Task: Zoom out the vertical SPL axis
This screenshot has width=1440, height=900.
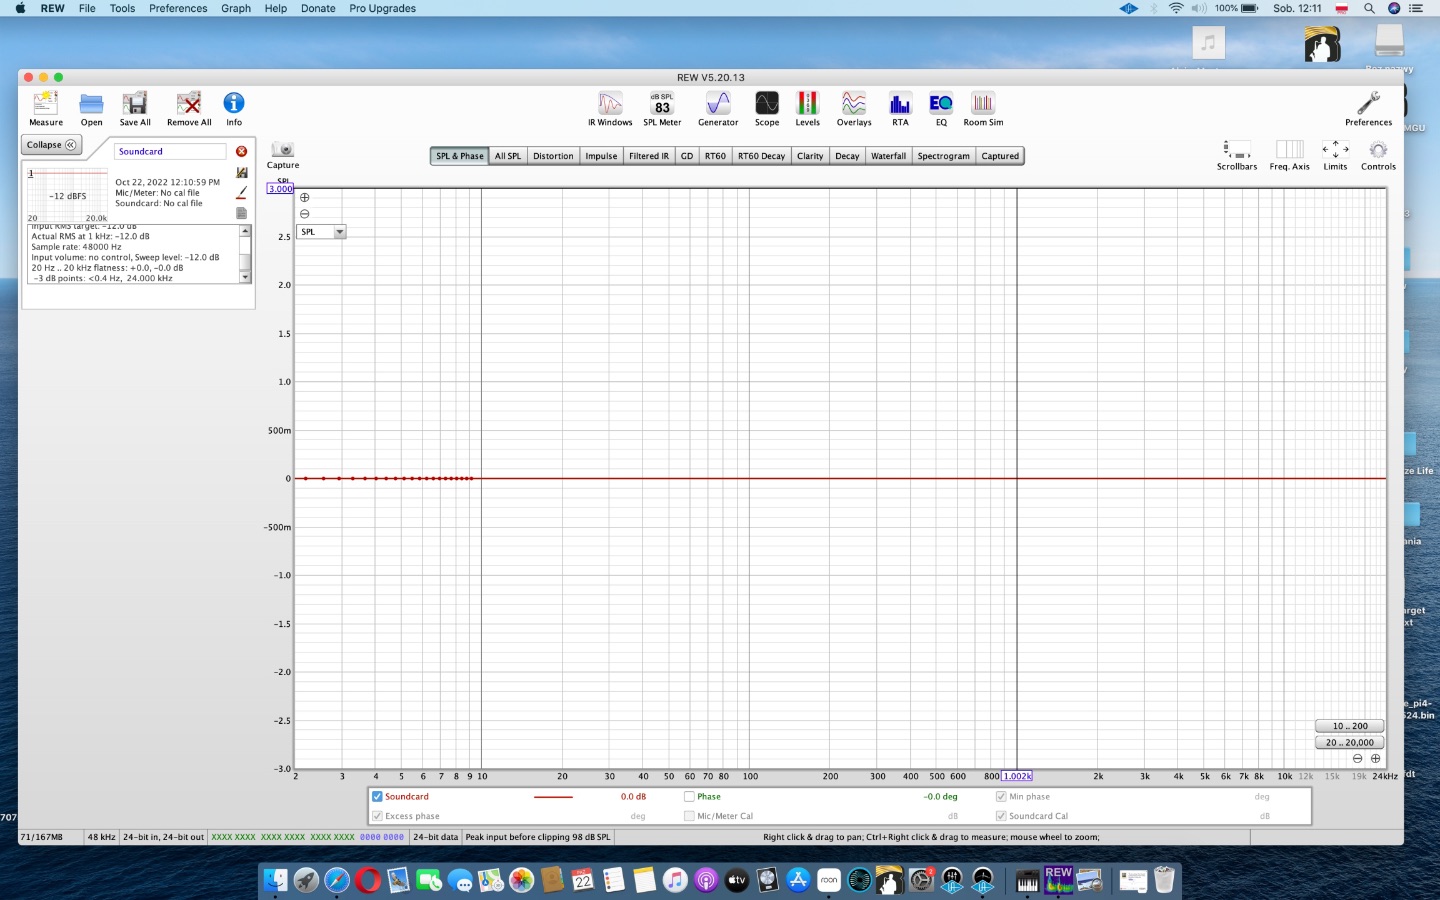Action: (305, 213)
